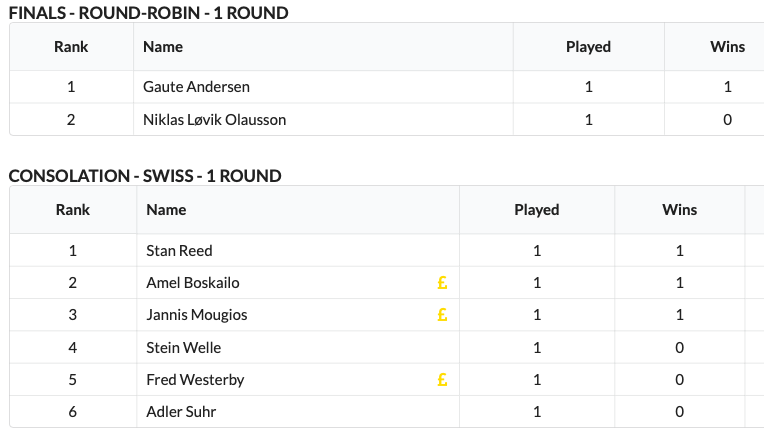Screen dimensions: 764x436
Task: Select Niklas Løvik Olausson's name
Action: [x=214, y=120]
